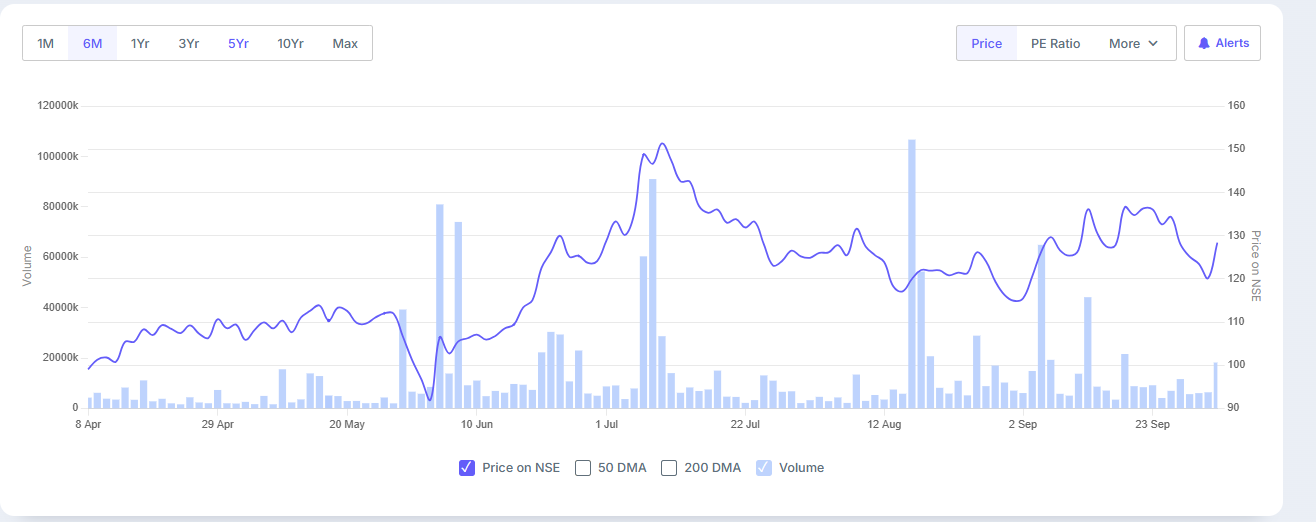Enable the 50 DMA checkbox
This screenshot has height=522, width=1316.
[x=583, y=467]
